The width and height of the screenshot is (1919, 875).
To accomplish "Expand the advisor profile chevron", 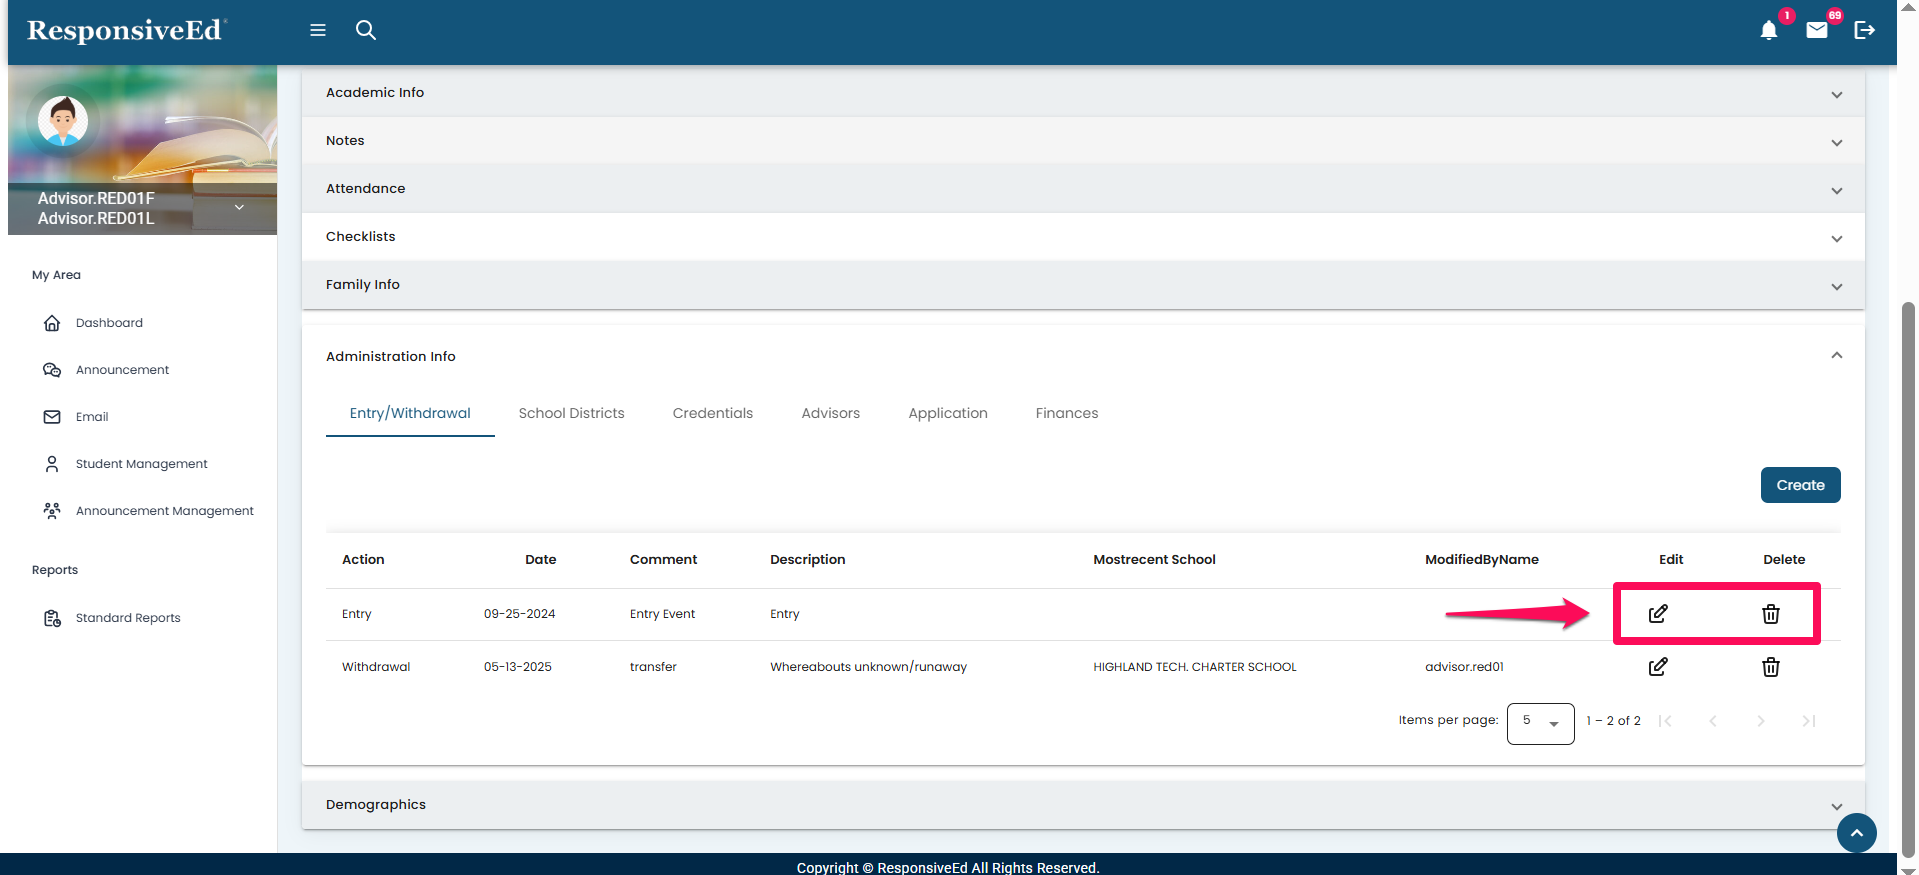I will click(239, 207).
